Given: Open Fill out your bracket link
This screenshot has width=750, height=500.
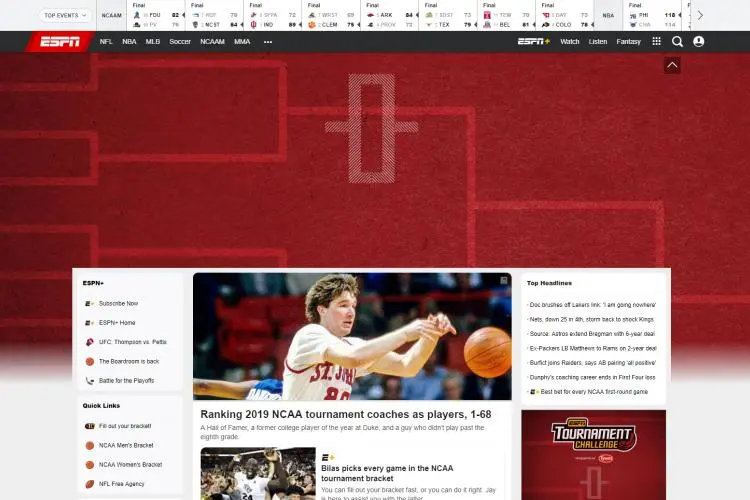Looking at the screenshot, I should [x=125, y=426].
